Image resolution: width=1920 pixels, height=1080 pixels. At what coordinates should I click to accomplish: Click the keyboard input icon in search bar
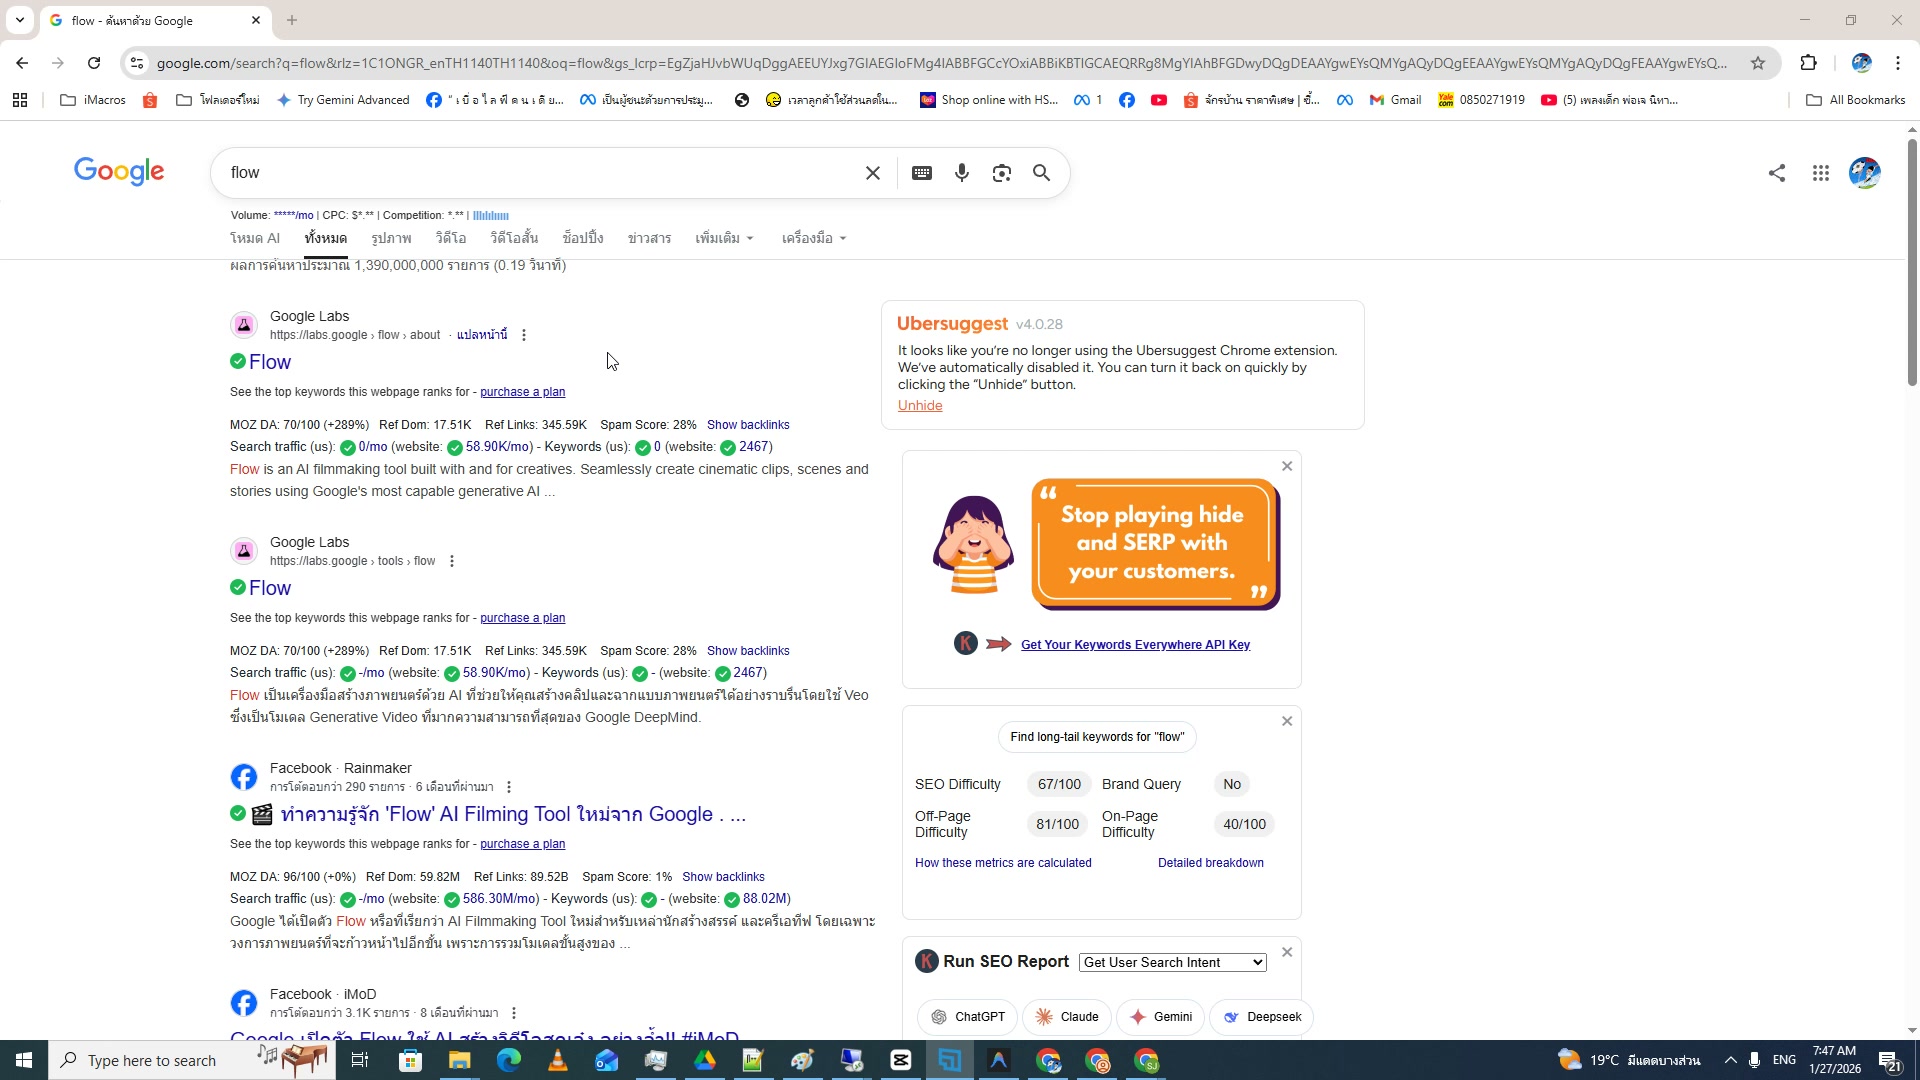pos(921,172)
